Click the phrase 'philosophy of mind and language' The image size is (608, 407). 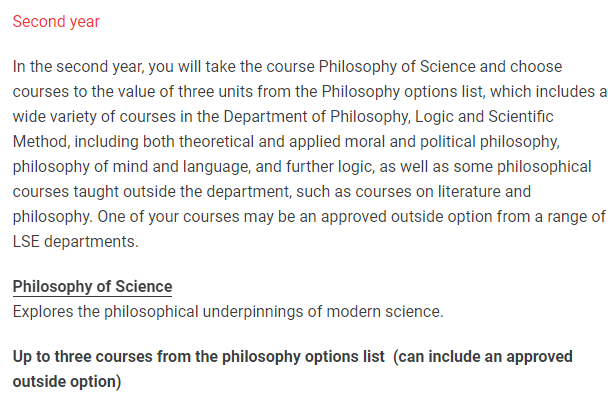click(x=131, y=167)
